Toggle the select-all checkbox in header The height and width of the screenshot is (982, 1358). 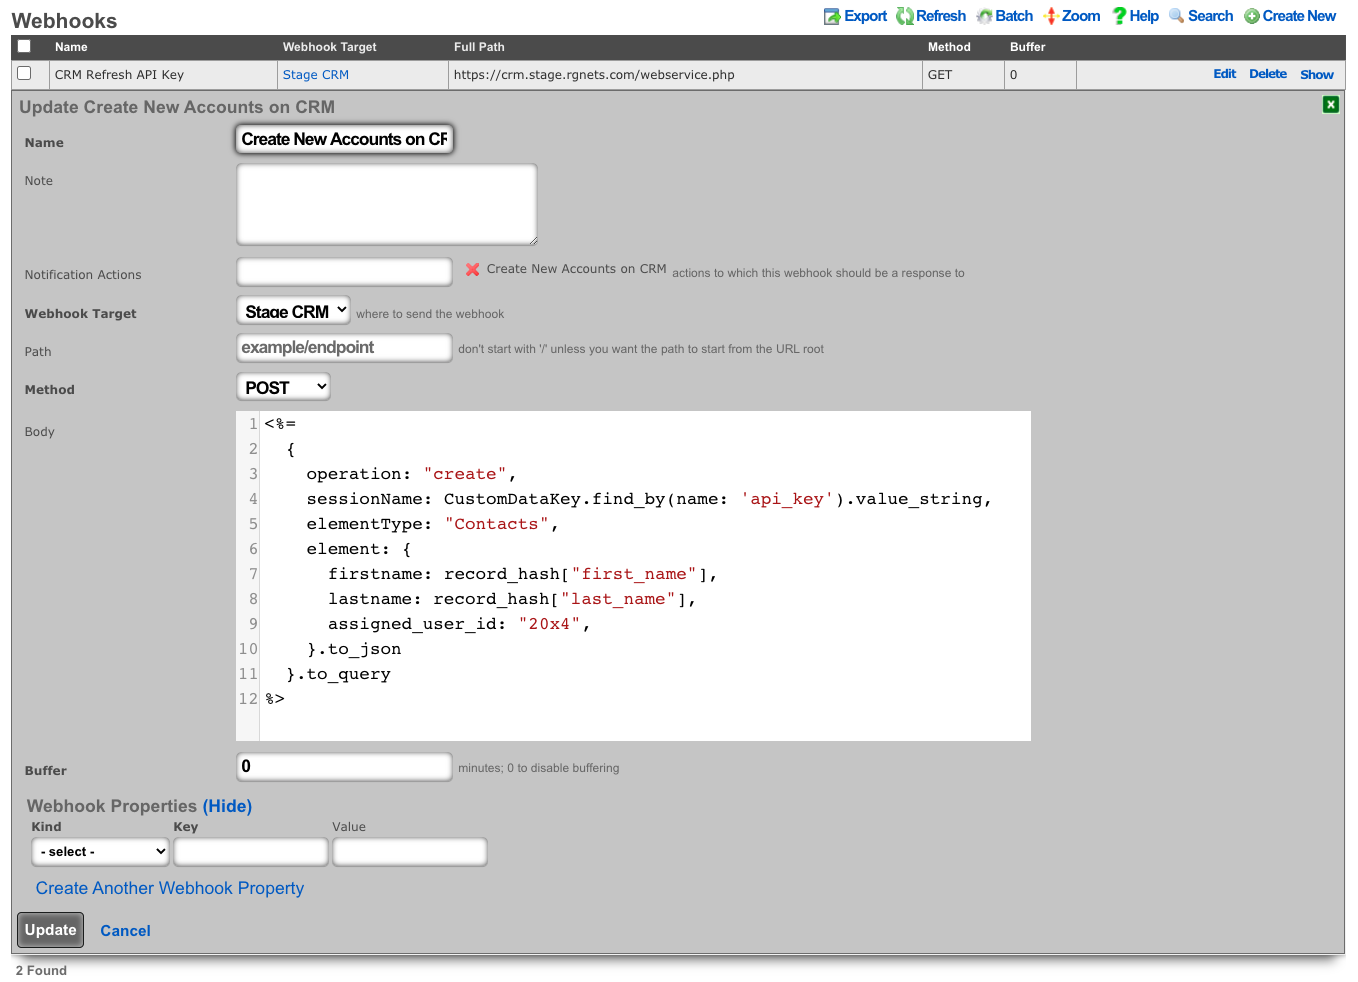25,46
